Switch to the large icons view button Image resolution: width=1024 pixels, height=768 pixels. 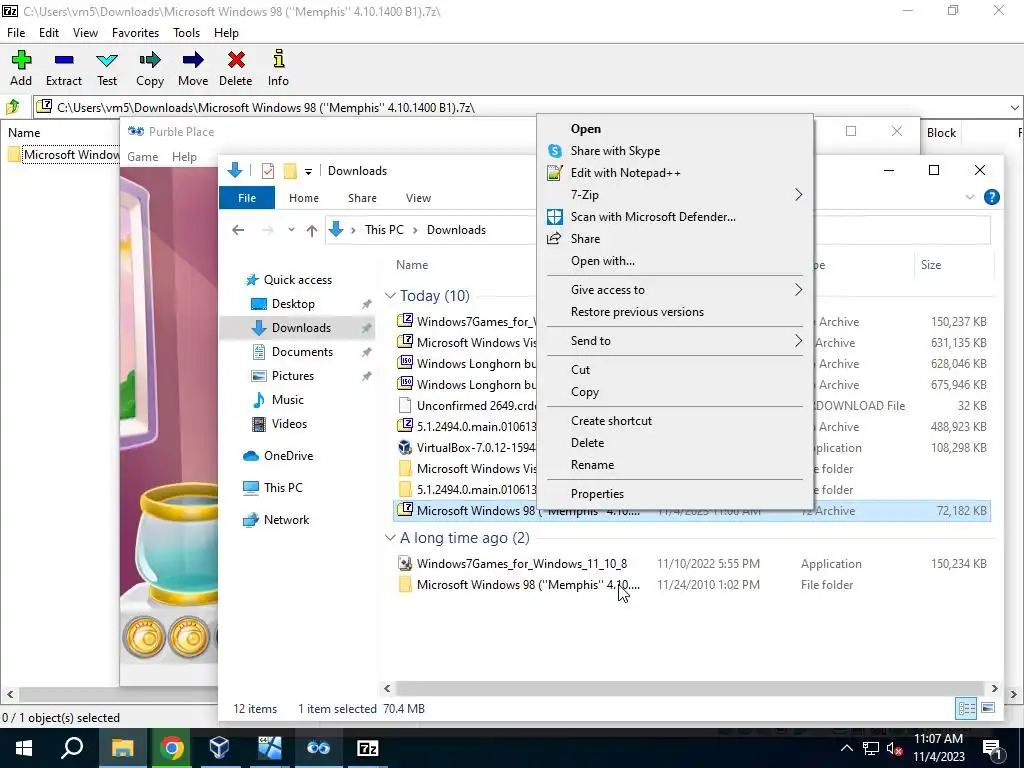tap(988, 708)
